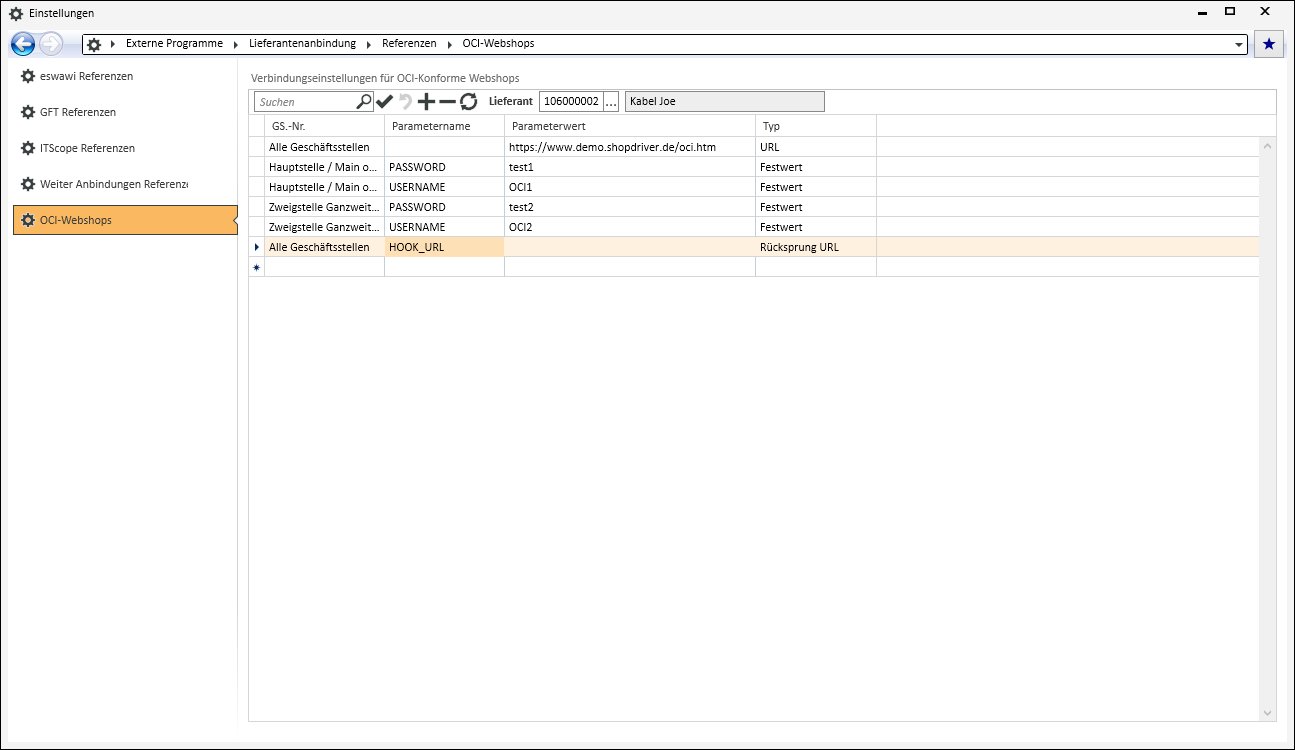Sort by GS.-Nr. column header
Image resolution: width=1295 pixels, height=750 pixels.
[x=324, y=126]
